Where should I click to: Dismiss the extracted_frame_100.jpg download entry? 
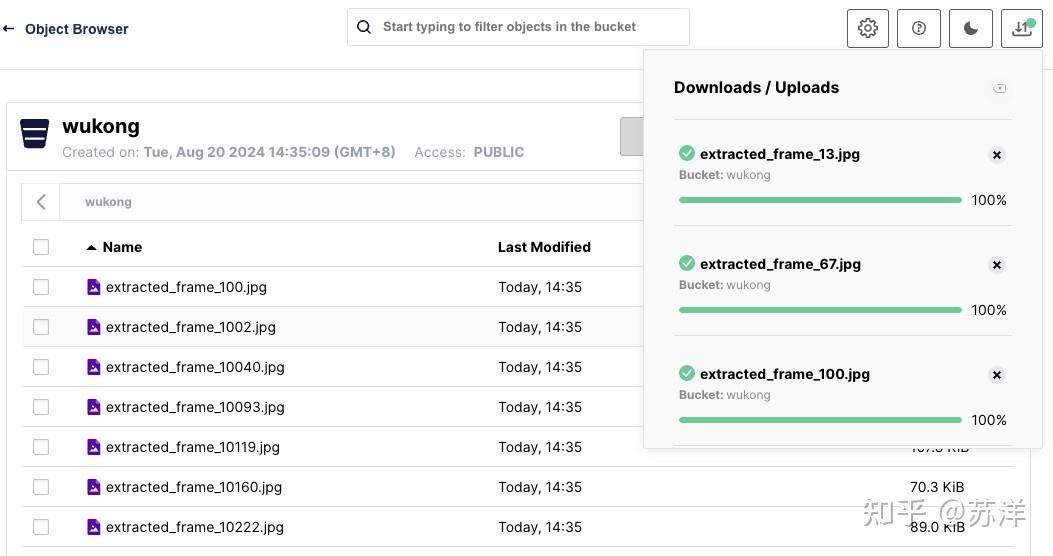click(x=996, y=375)
